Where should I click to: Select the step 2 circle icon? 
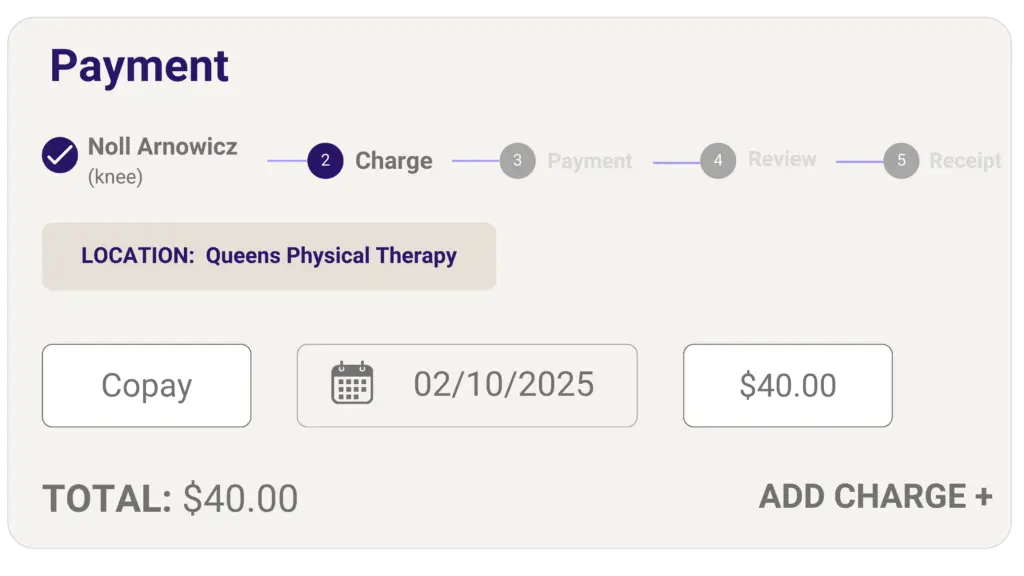[325, 161]
